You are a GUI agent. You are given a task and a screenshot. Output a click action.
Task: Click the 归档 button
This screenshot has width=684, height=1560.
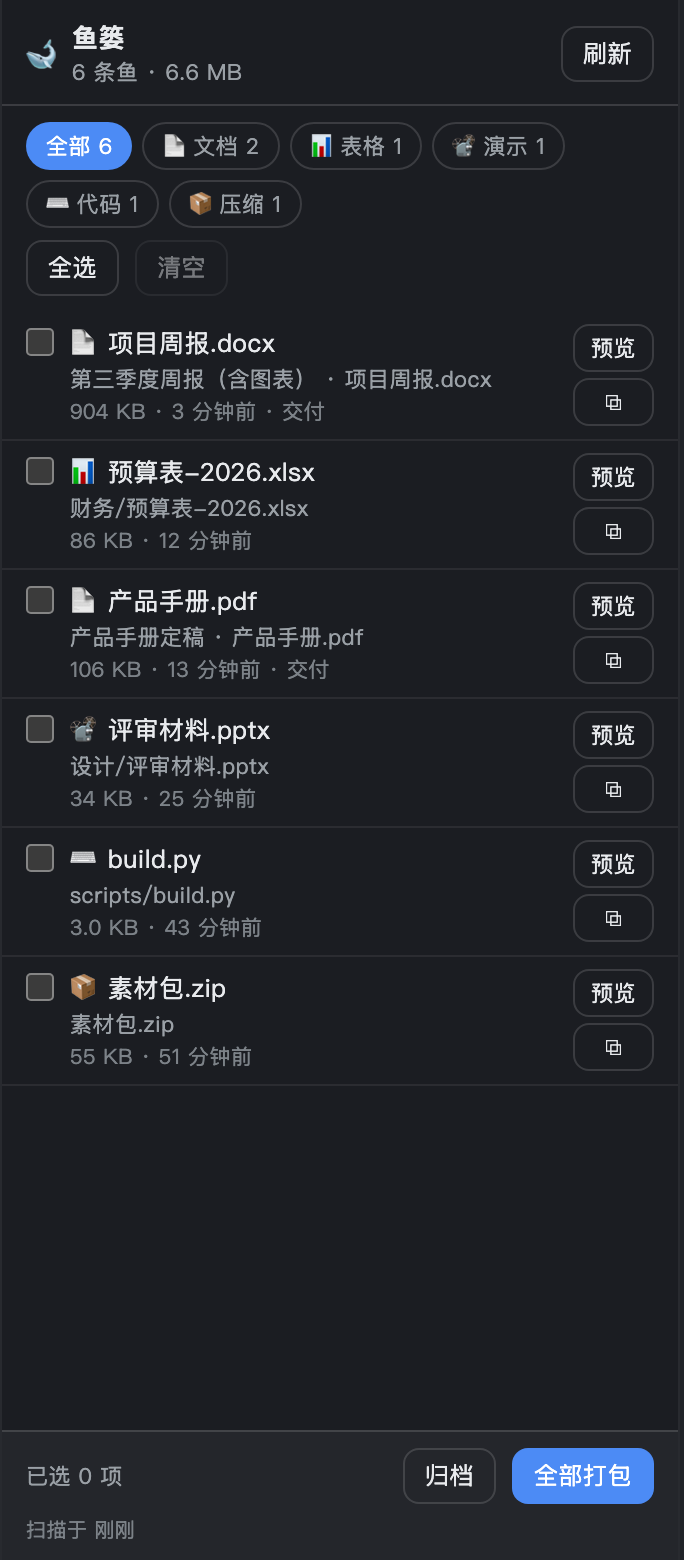[449, 1476]
